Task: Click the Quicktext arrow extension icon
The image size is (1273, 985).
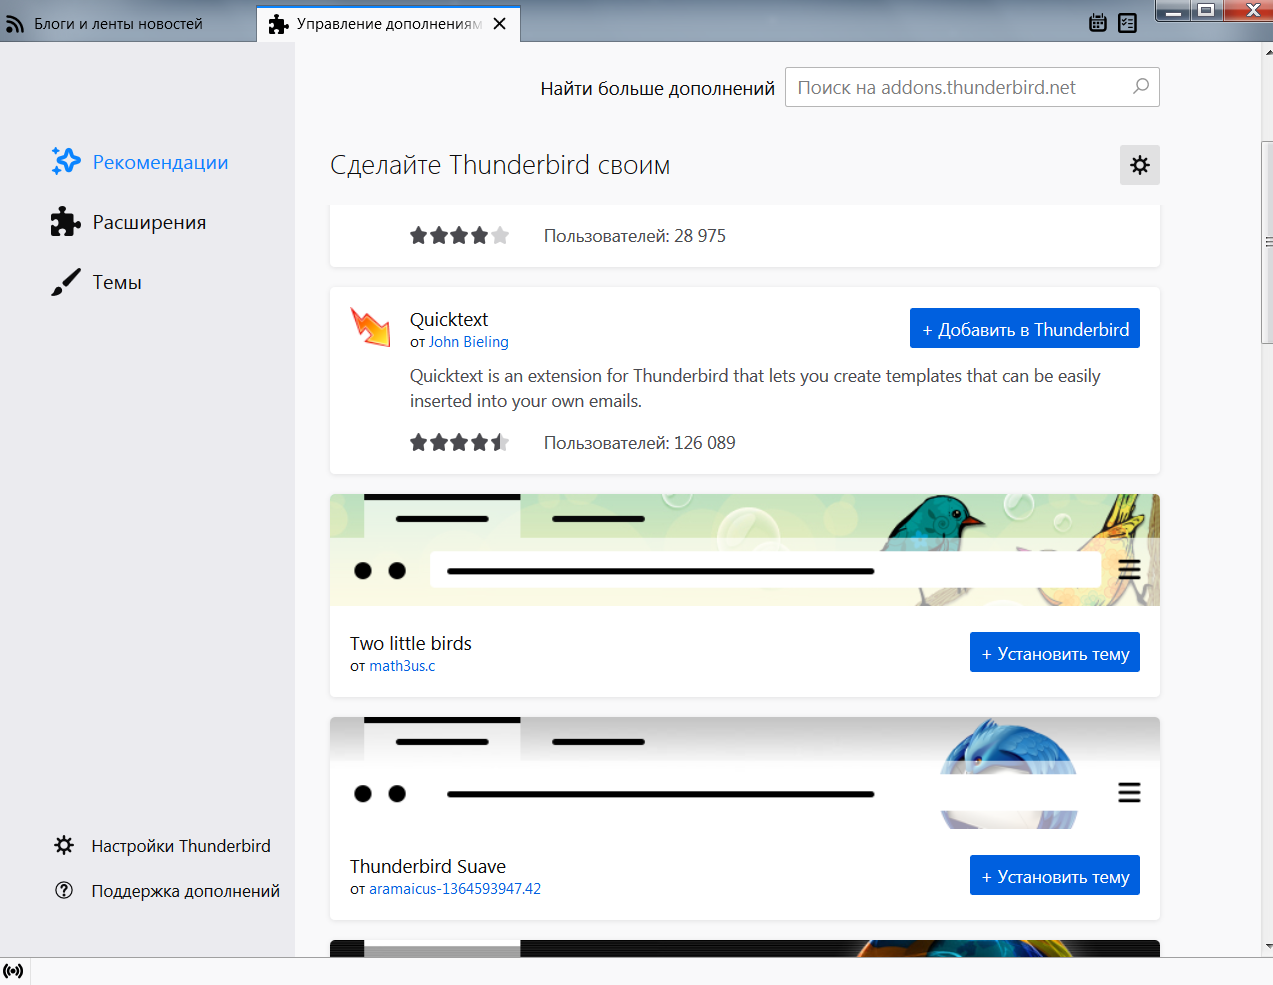Action: (x=371, y=327)
